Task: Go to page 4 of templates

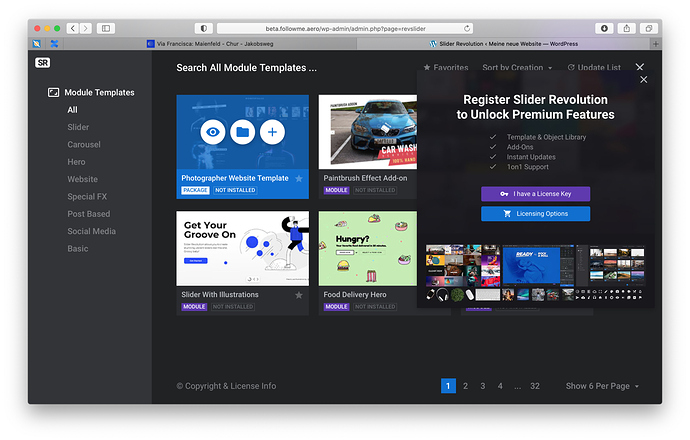Action: click(500, 386)
